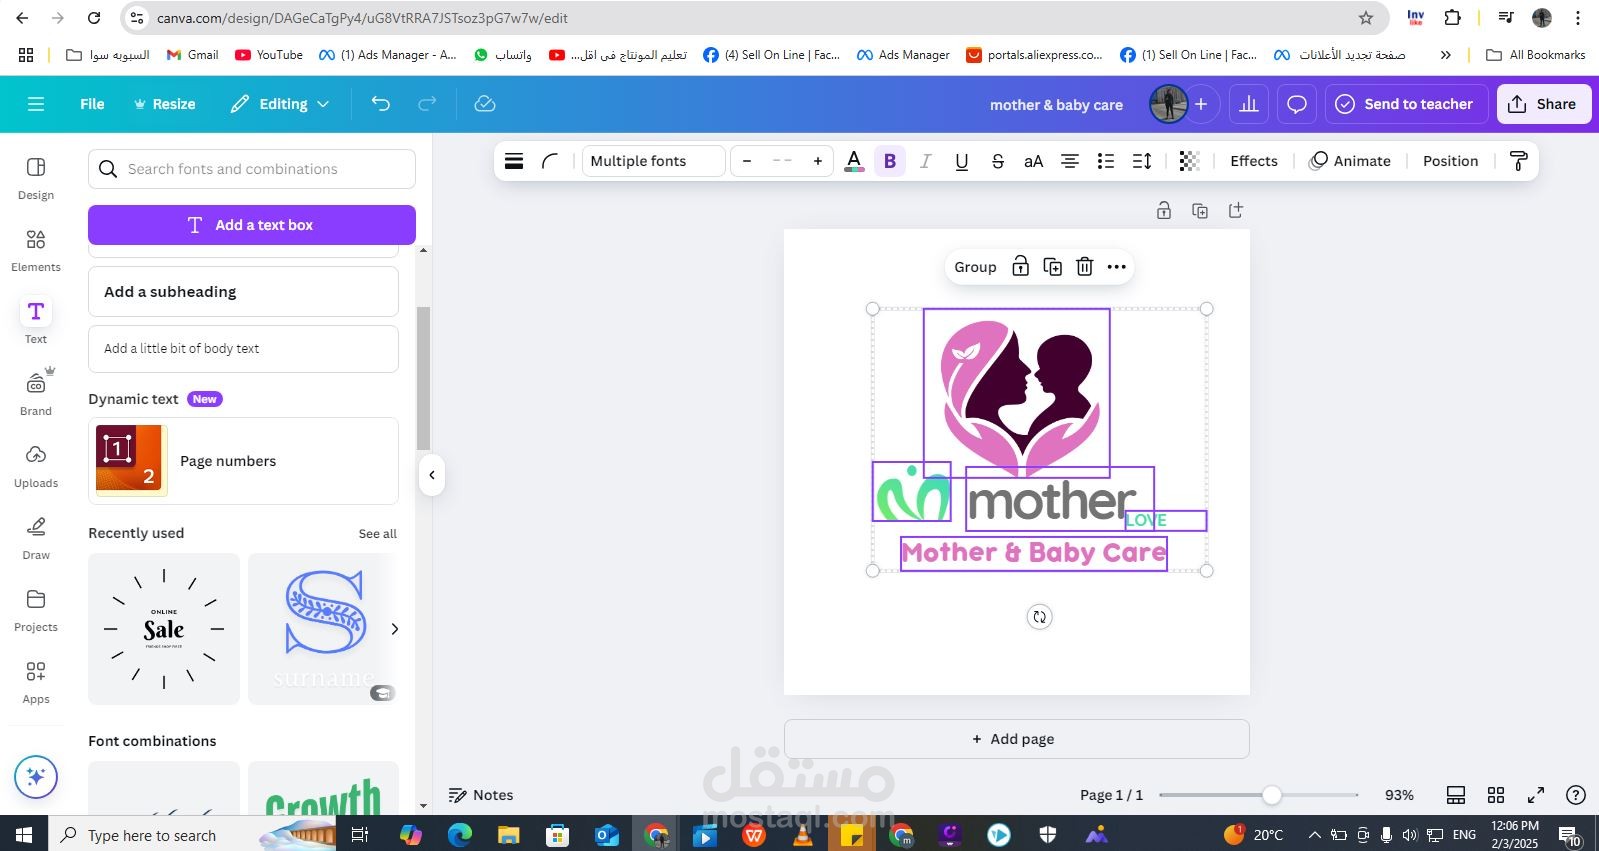
Task: Switch to grid view of pages
Action: pos(1496,795)
